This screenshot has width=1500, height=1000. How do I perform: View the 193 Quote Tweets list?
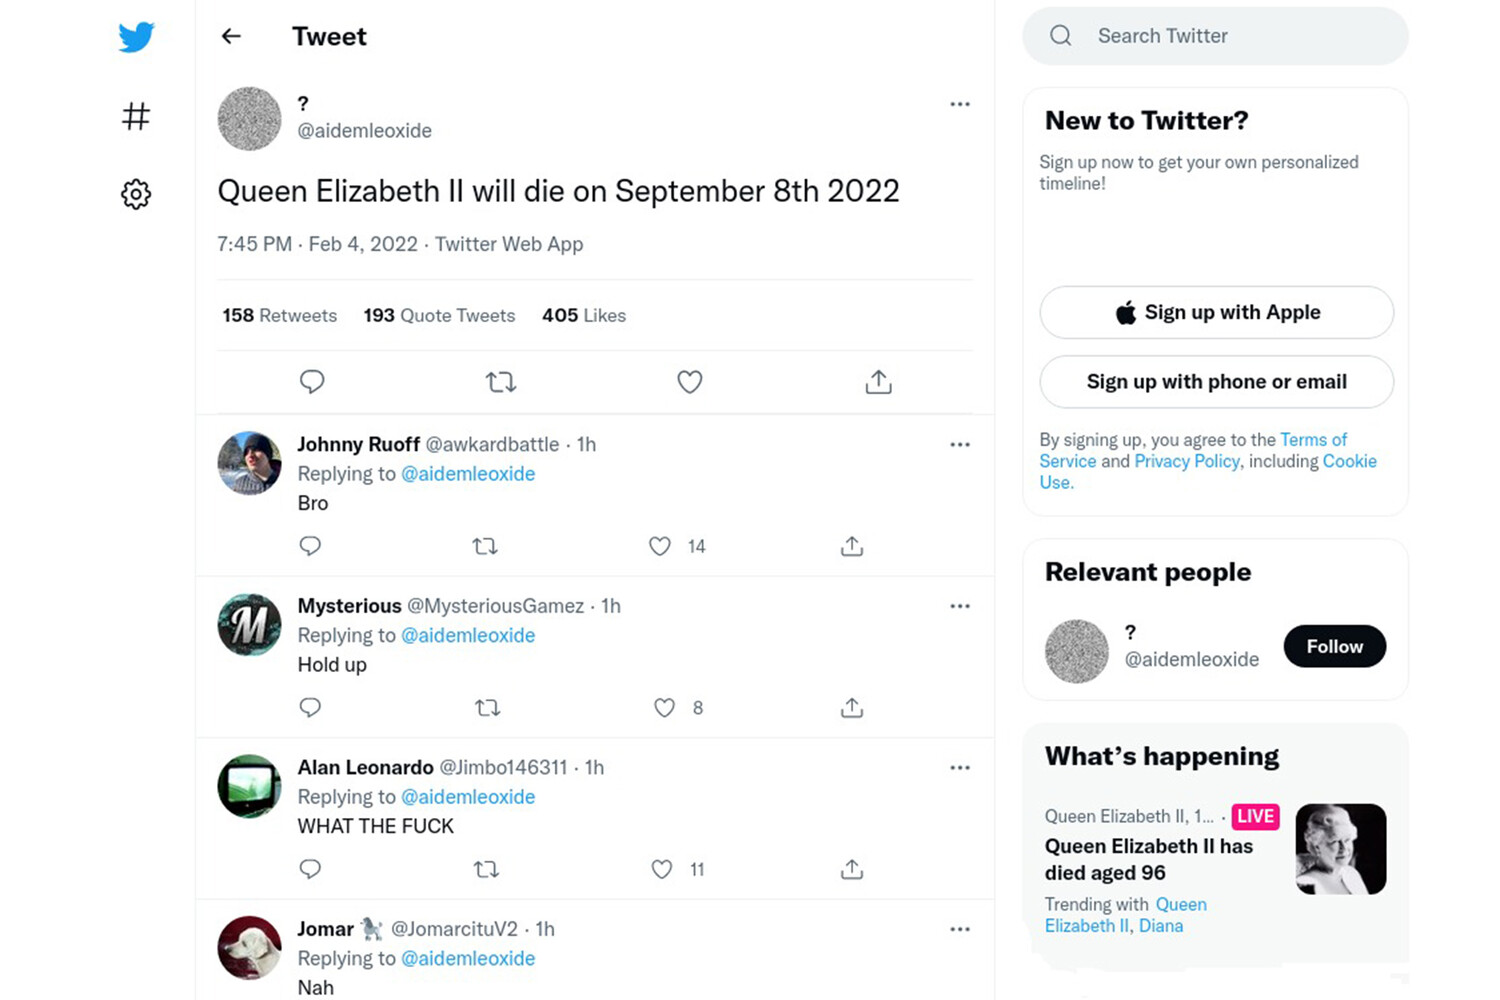click(439, 315)
